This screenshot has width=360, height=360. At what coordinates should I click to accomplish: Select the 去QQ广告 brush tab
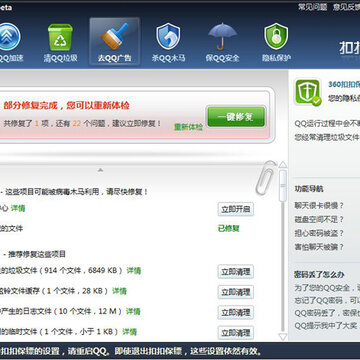pos(114,42)
